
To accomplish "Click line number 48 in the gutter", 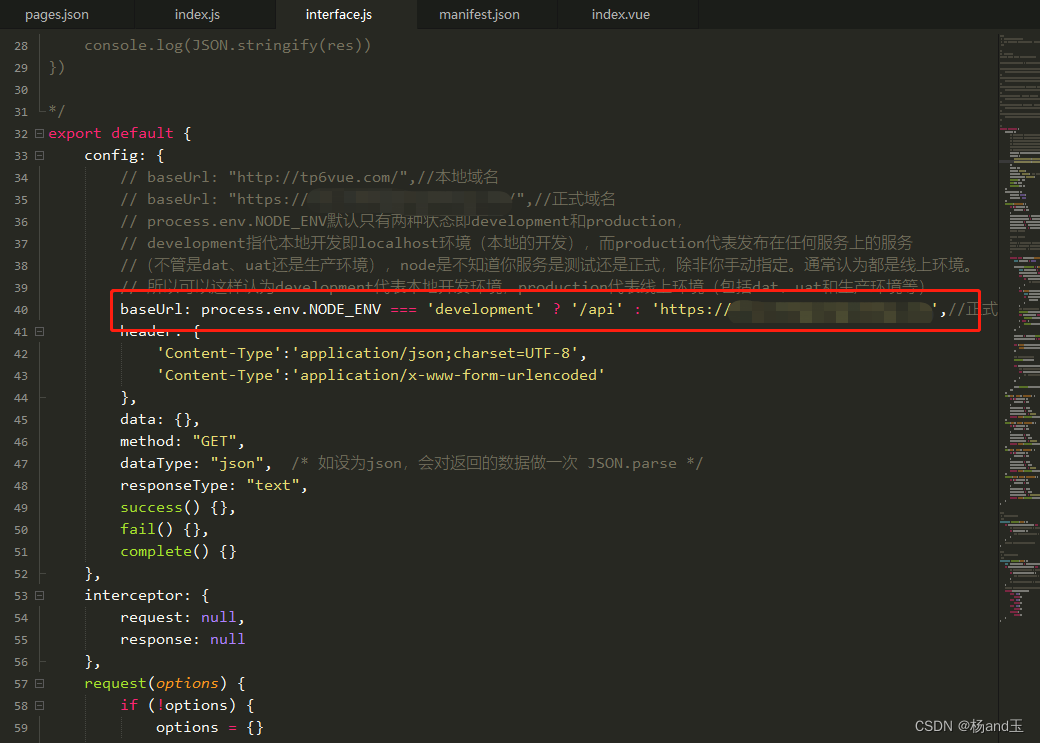I will coord(21,486).
